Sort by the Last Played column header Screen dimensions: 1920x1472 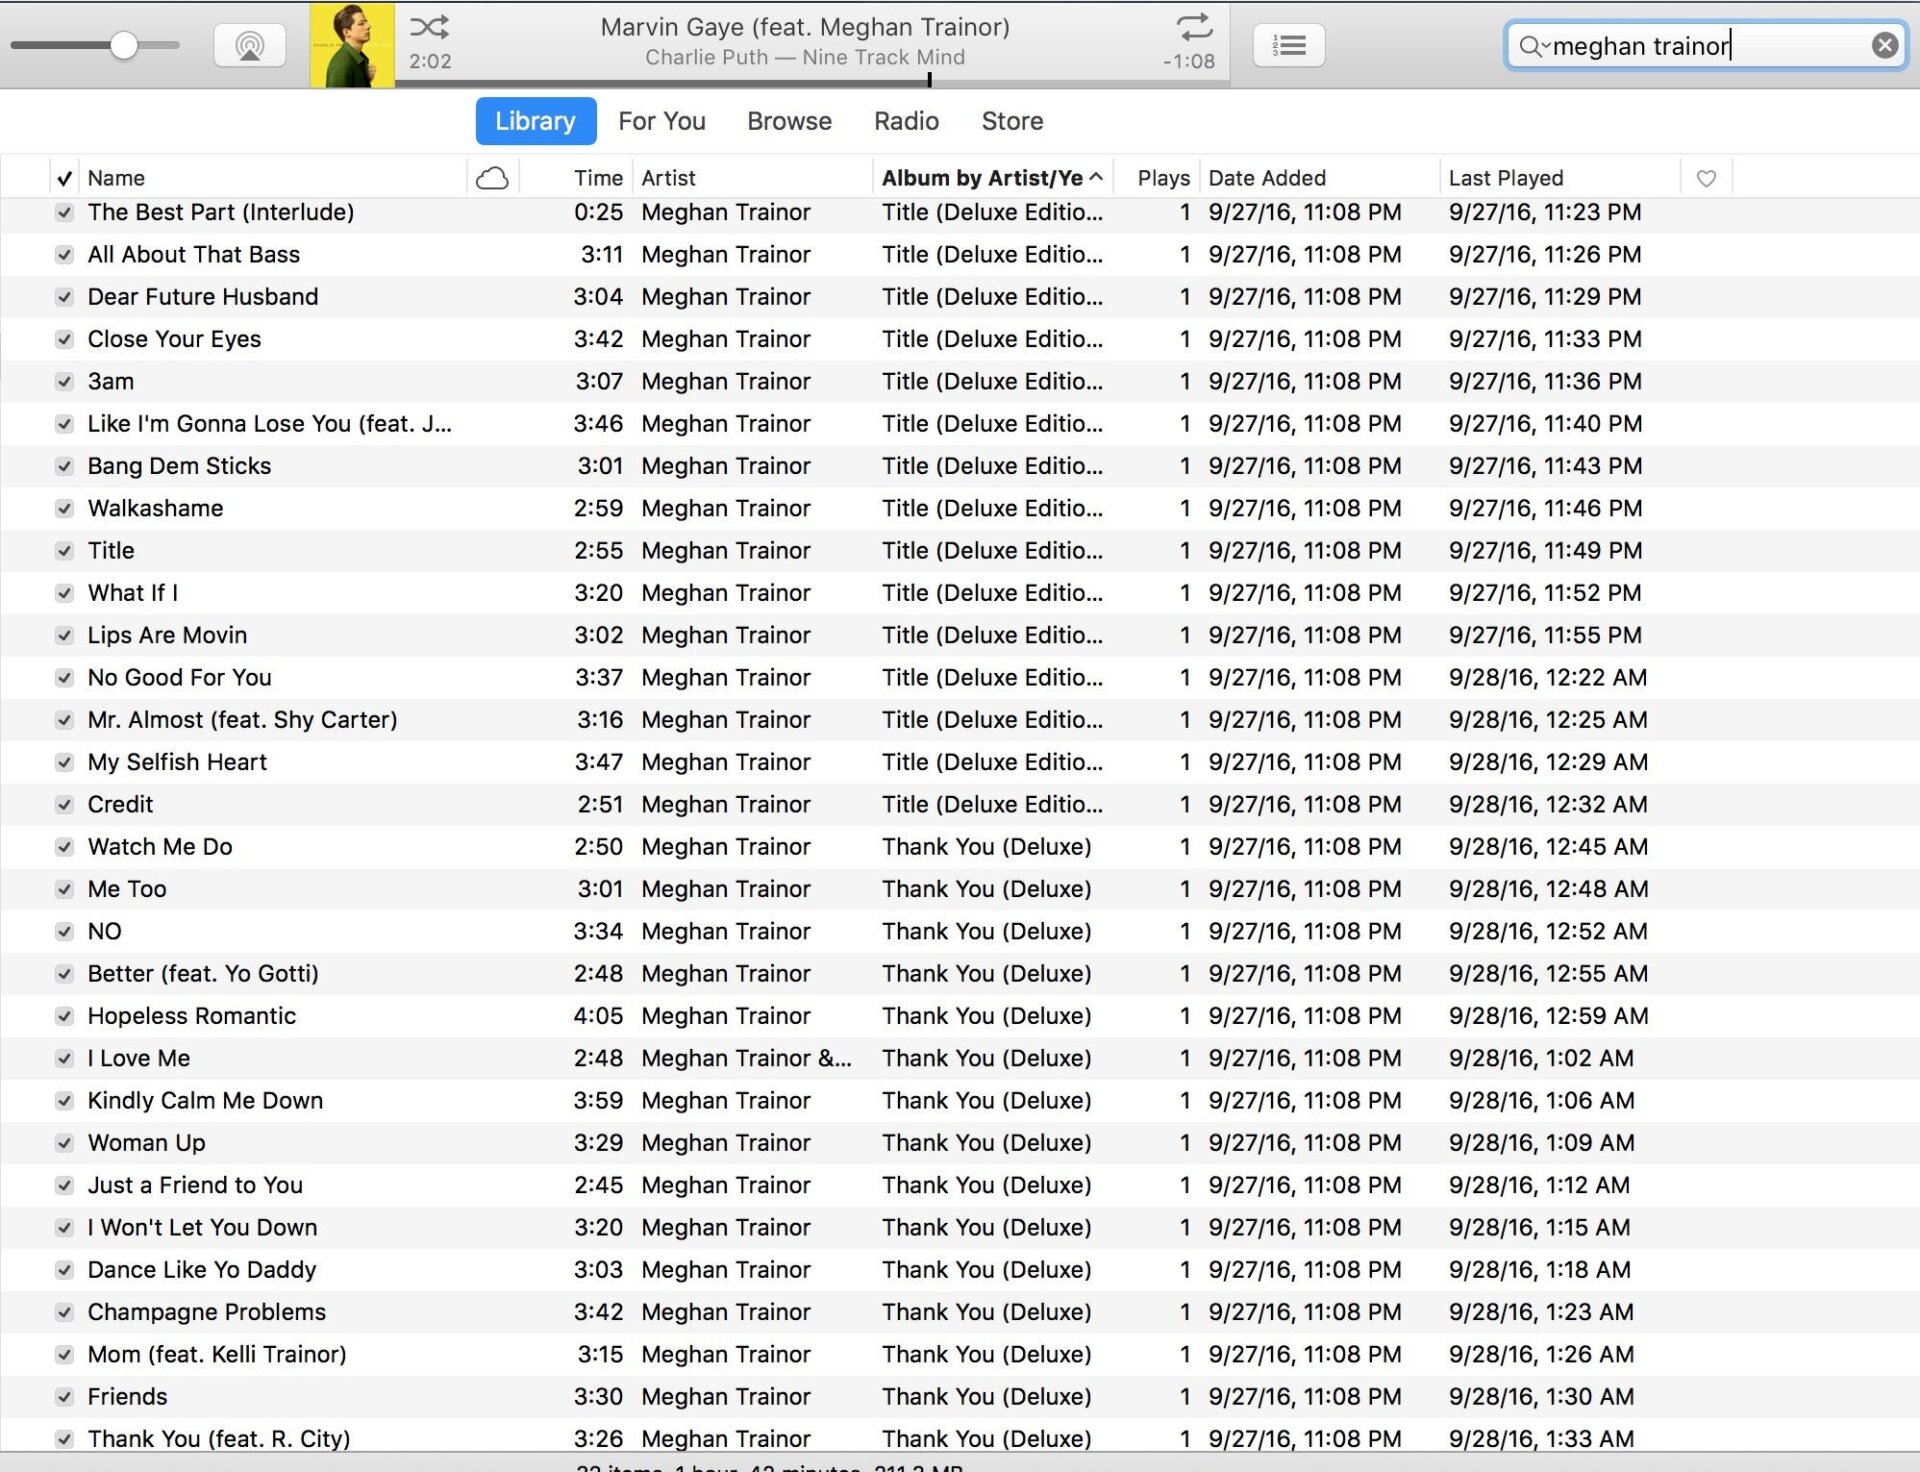point(1505,178)
